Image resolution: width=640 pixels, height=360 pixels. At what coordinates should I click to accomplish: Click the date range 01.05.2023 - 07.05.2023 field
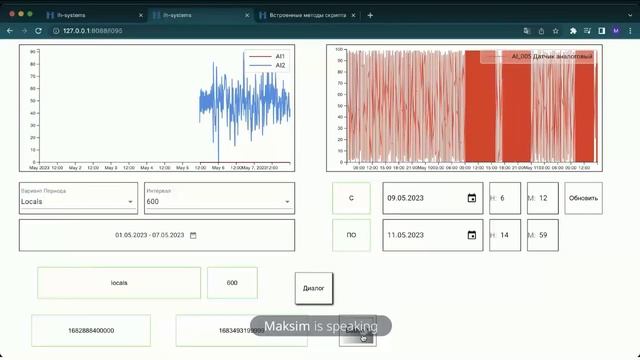pos(157,236)
